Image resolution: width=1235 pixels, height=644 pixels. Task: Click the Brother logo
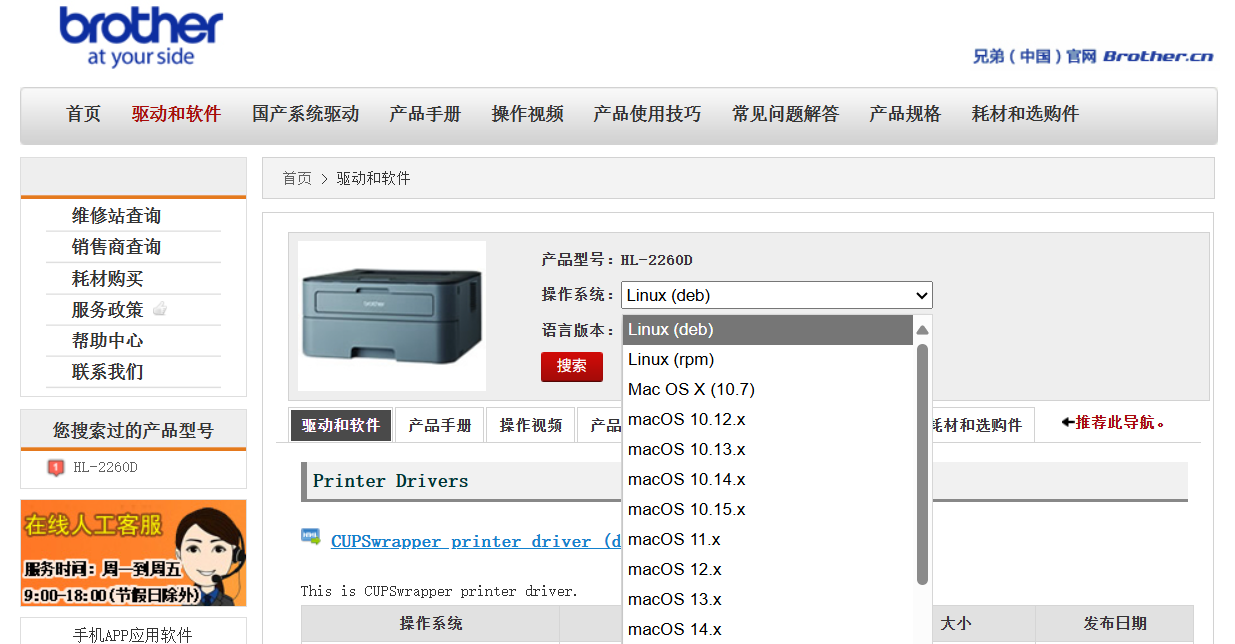pyautogui.click(x=141, y=36)
